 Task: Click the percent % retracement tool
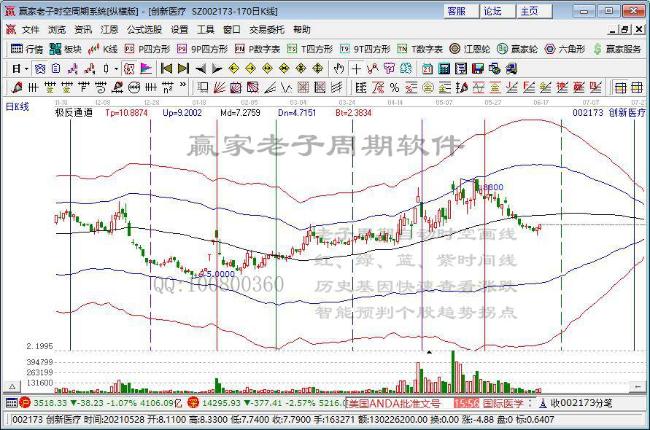(394, 87)
